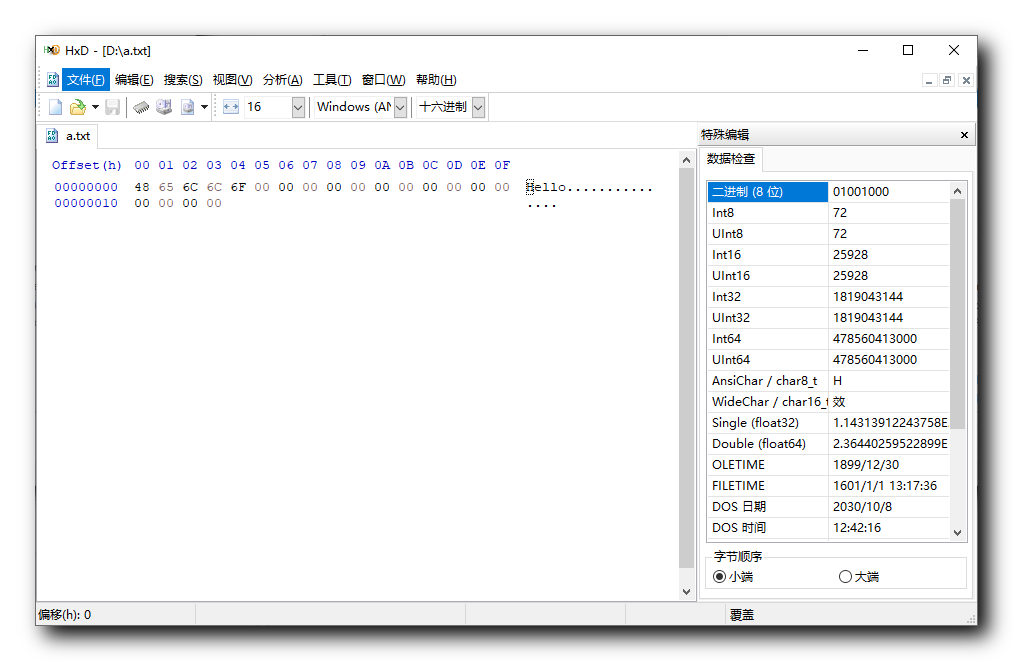Click the Open file folder icon
1013x661 pixels.
click(x=78, y=107)
